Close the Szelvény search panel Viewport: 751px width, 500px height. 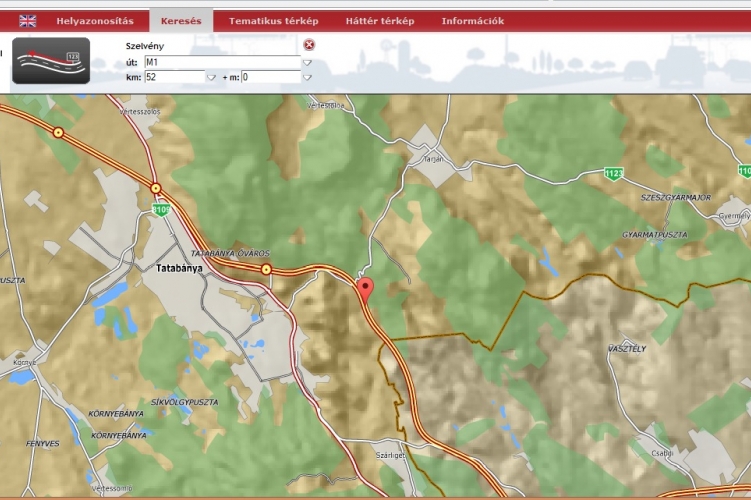coord(309,45)
